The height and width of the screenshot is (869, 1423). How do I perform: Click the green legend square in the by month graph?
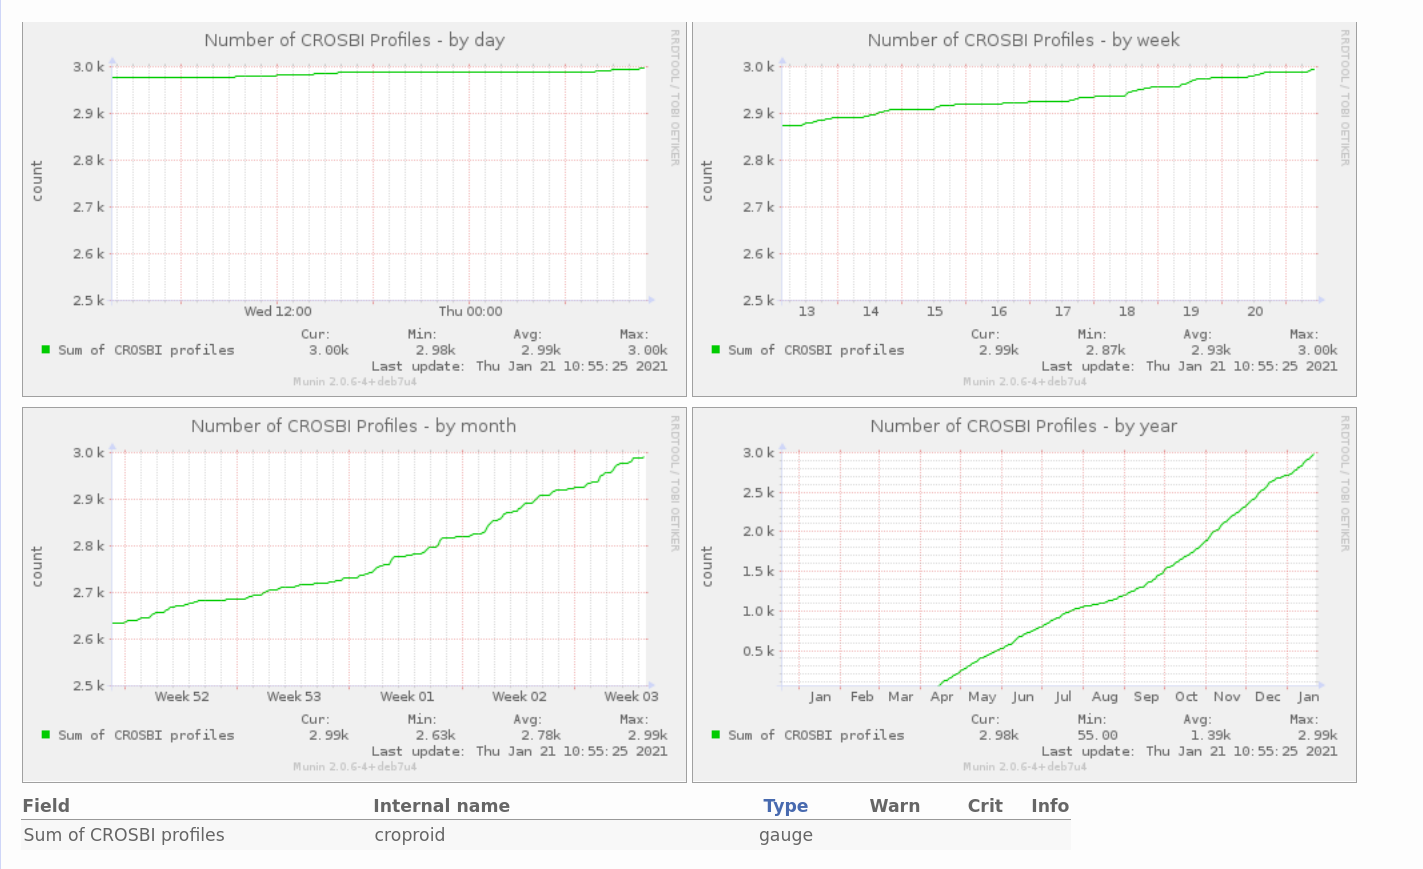(46, 734)
